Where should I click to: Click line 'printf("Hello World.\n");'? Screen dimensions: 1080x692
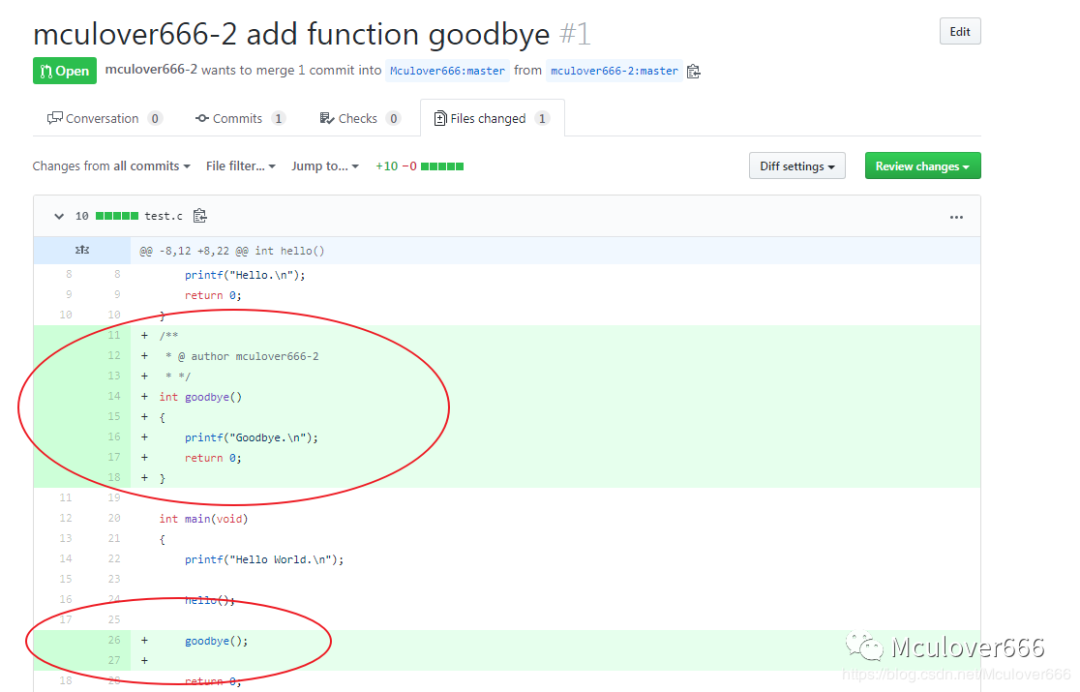[264, 559]
